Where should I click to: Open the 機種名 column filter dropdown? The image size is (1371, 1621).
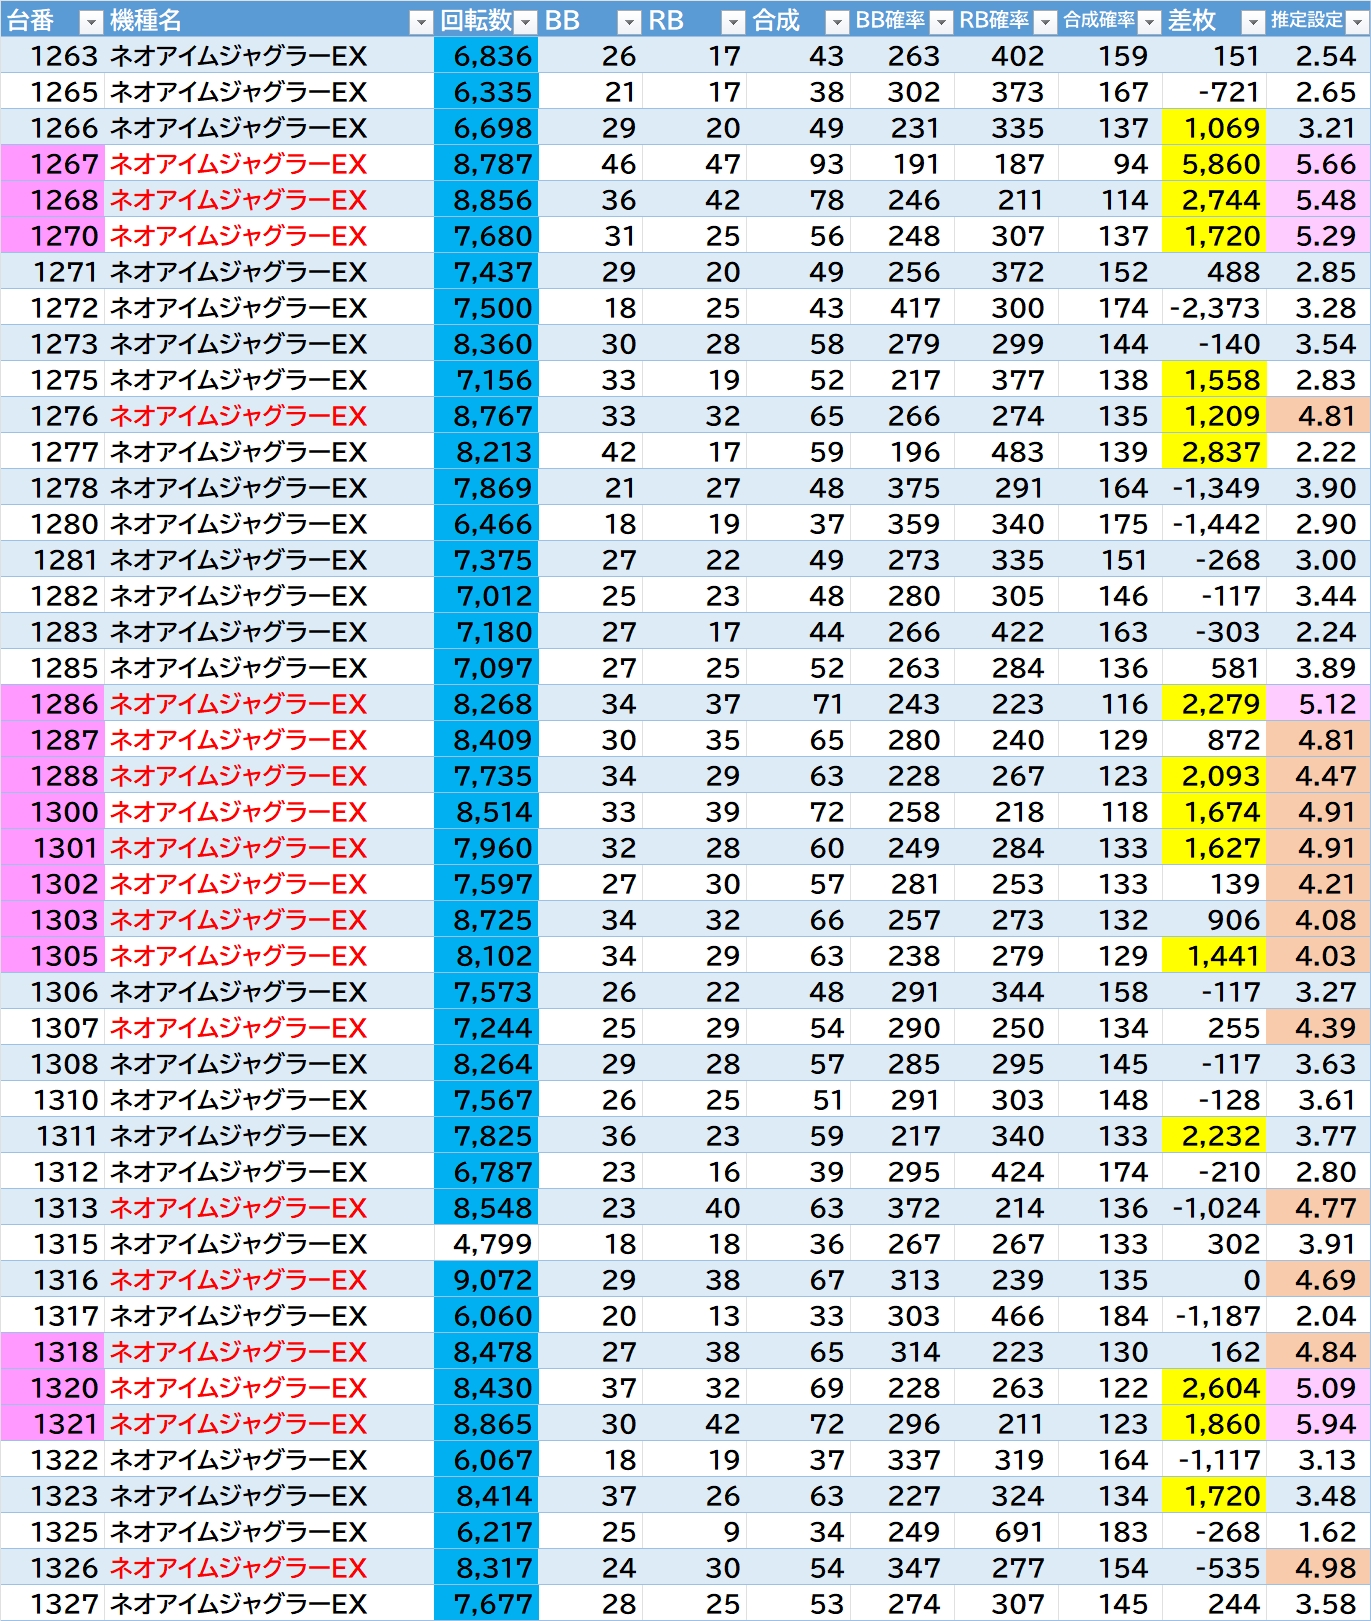pos(421,21)
